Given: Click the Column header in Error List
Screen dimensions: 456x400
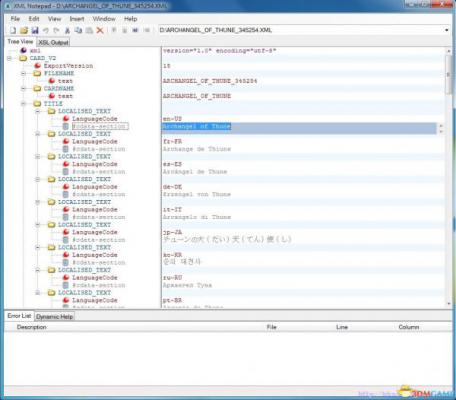Looking at the screenshot, I should point(409,327).
